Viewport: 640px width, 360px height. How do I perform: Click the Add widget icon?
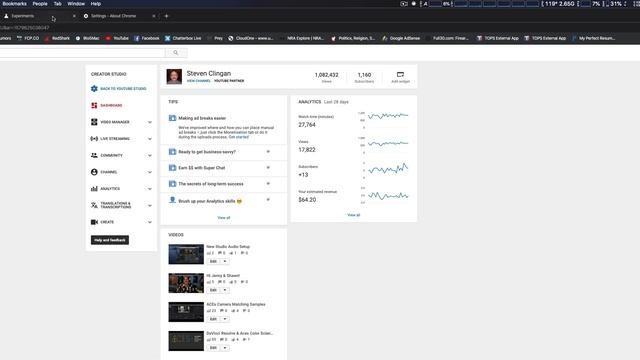click(x=400, y=75)
